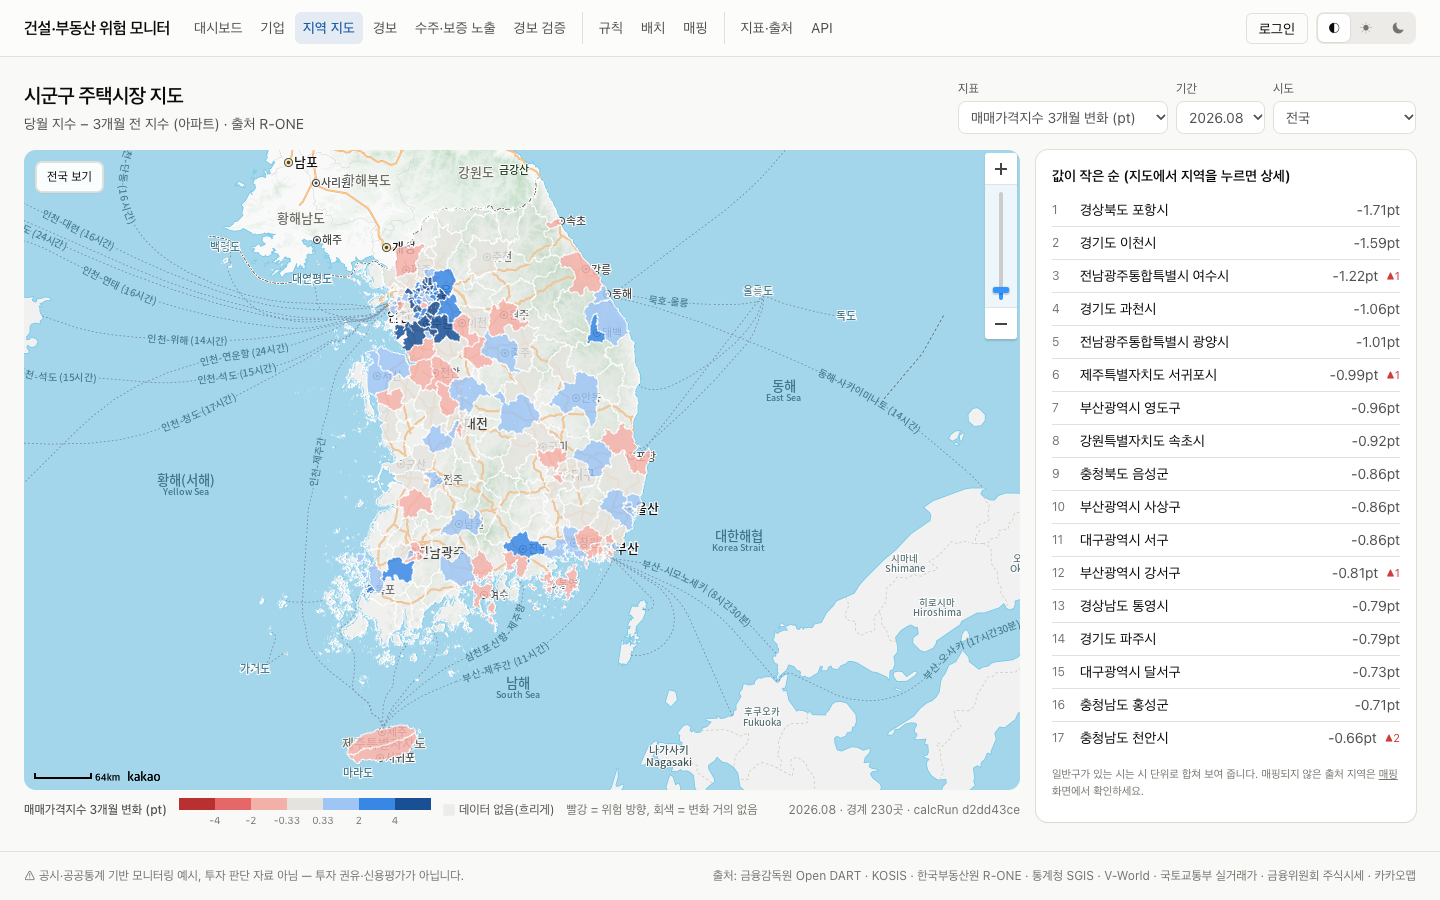Open the 배치 menu item
The height and width of the screenshot is (900, 1440).
[x=653, y=28]
